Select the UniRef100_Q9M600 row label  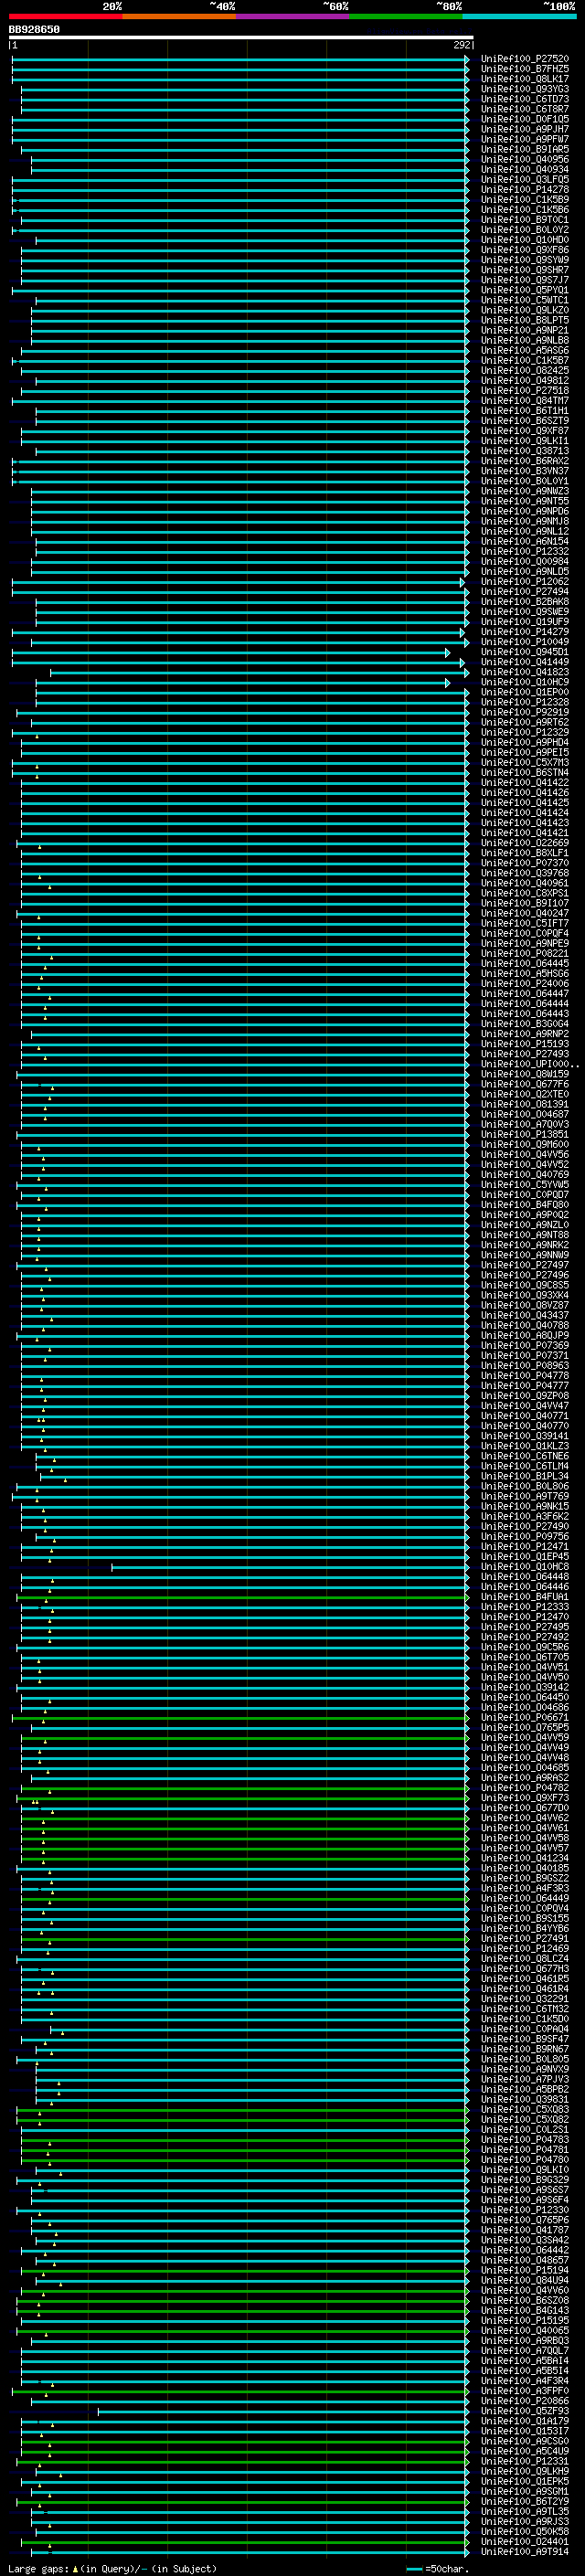tap(525, 1144)
